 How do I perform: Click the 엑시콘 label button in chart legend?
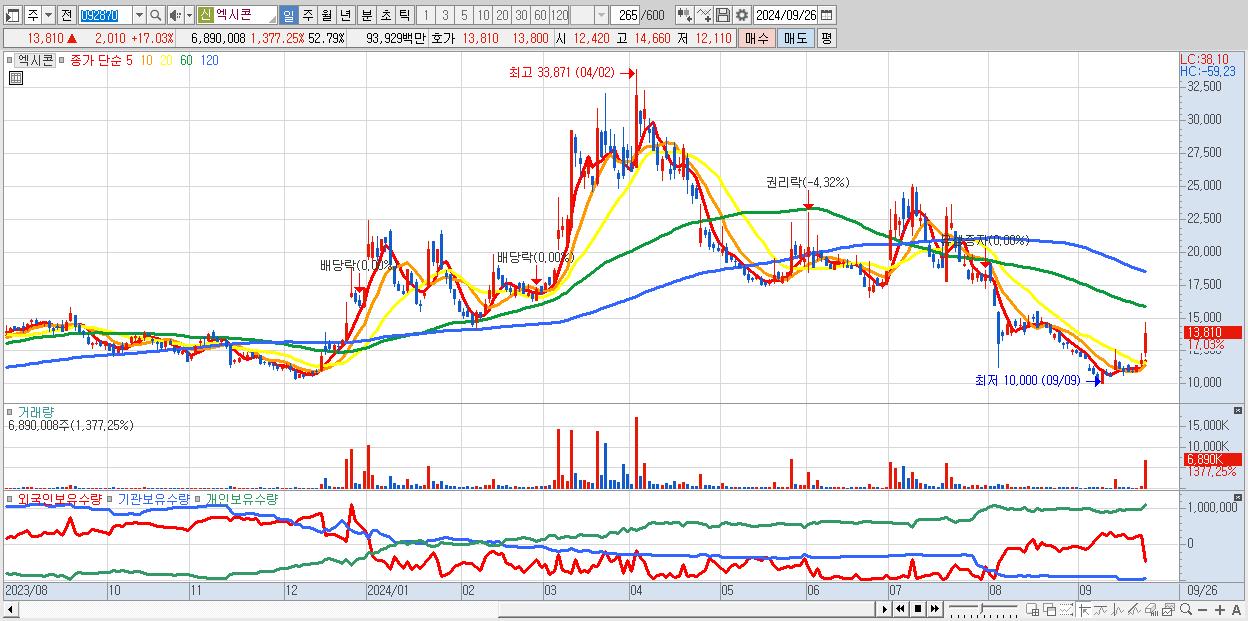(36, 60)
